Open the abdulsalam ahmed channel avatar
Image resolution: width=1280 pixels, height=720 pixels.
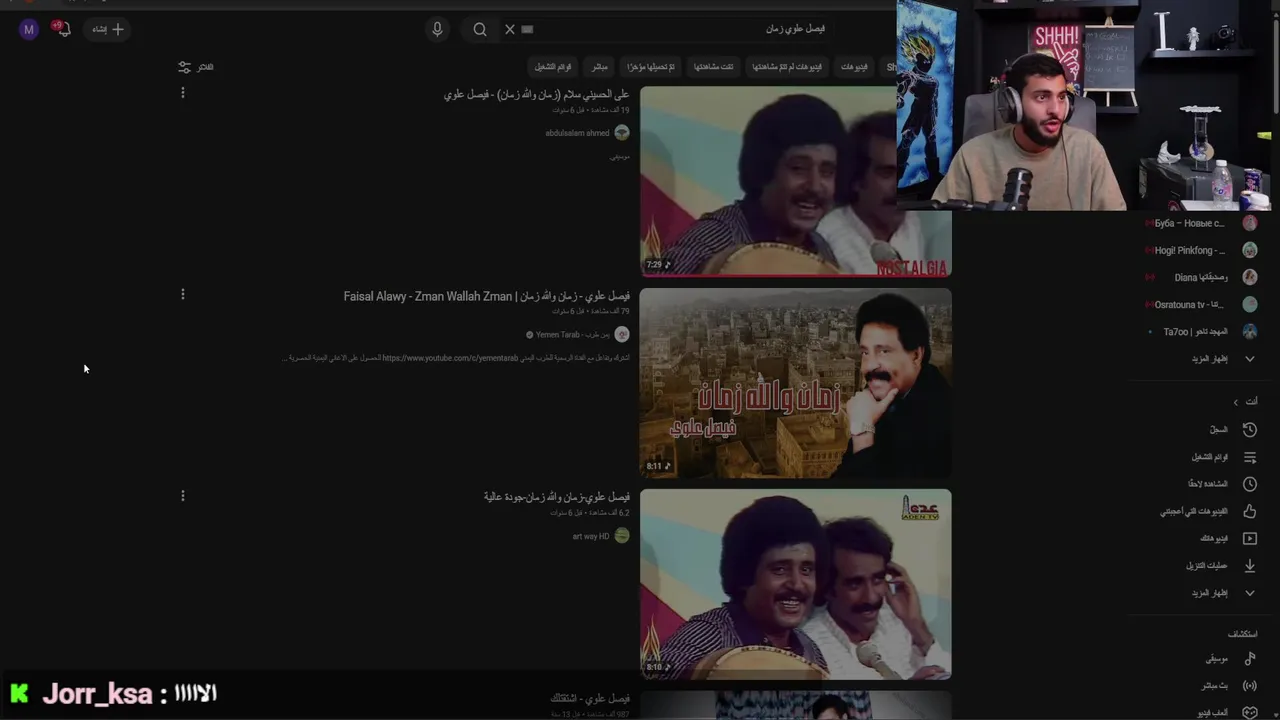622,133
